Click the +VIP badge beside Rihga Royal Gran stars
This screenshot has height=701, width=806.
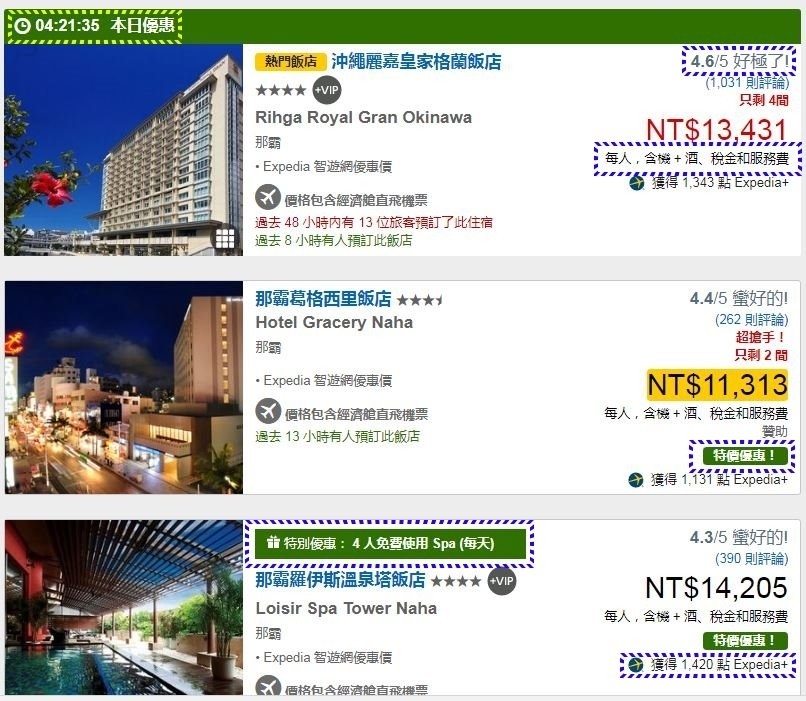[327, 90]
